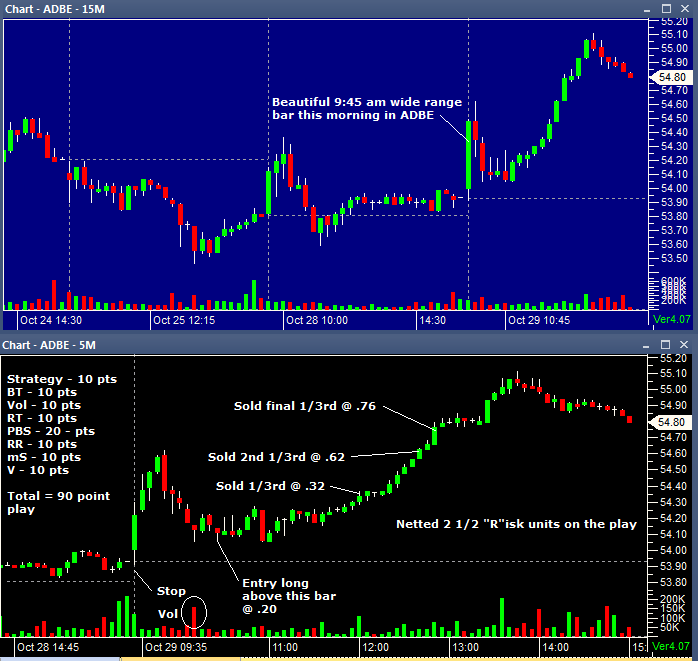The image size is (698, 661).
Task: Click 'Ver4.07' label in the 5M chart
Action: [671, 646]
